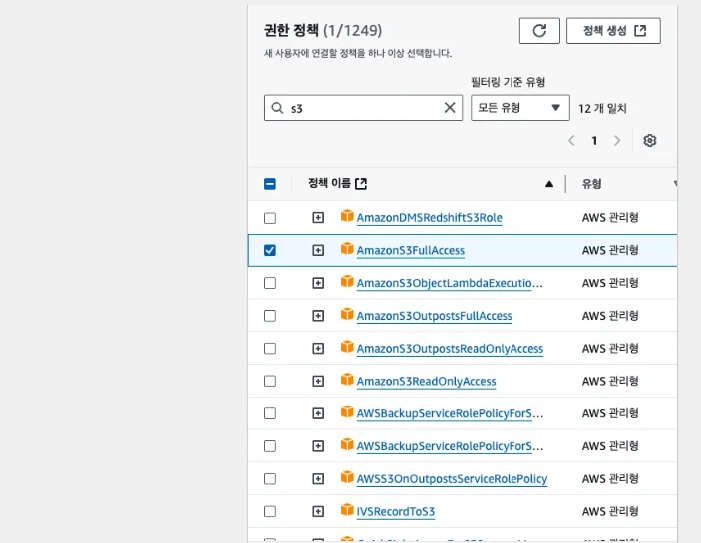Open AmazonS3ObjectLambdaExecutio... policy link
The width and height of the screenshot is (701, 543).
(x=449, y=283)
